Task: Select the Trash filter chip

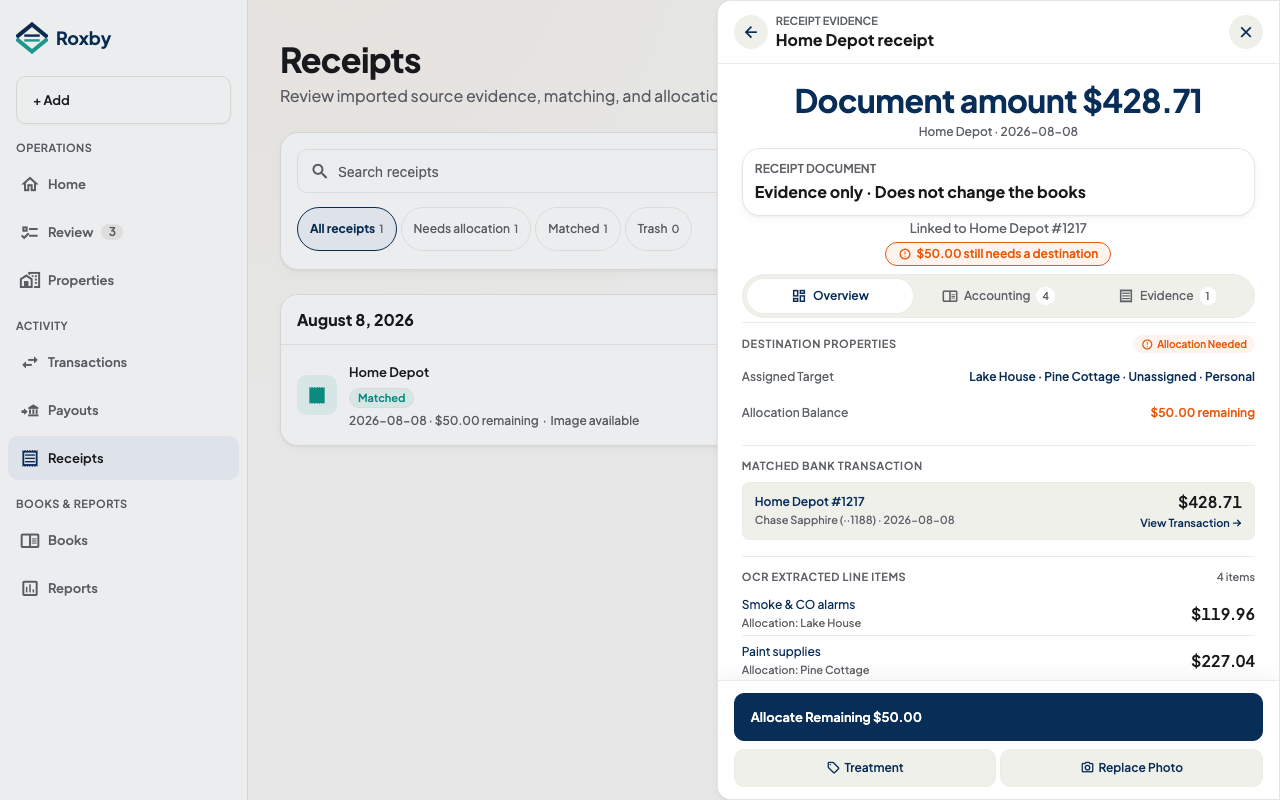Action: coord(658,229)
